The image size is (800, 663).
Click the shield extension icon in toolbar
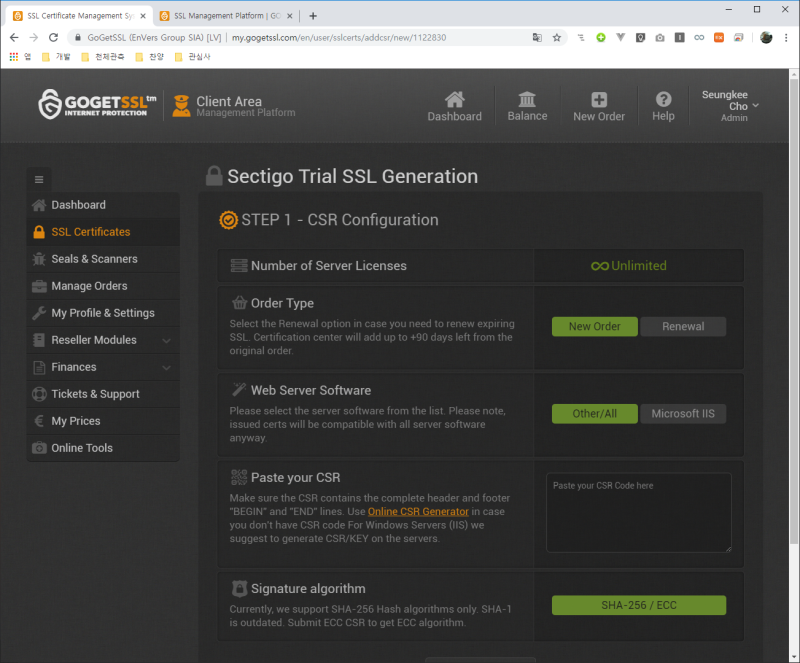pyautogui.click(x=640, y=37)
